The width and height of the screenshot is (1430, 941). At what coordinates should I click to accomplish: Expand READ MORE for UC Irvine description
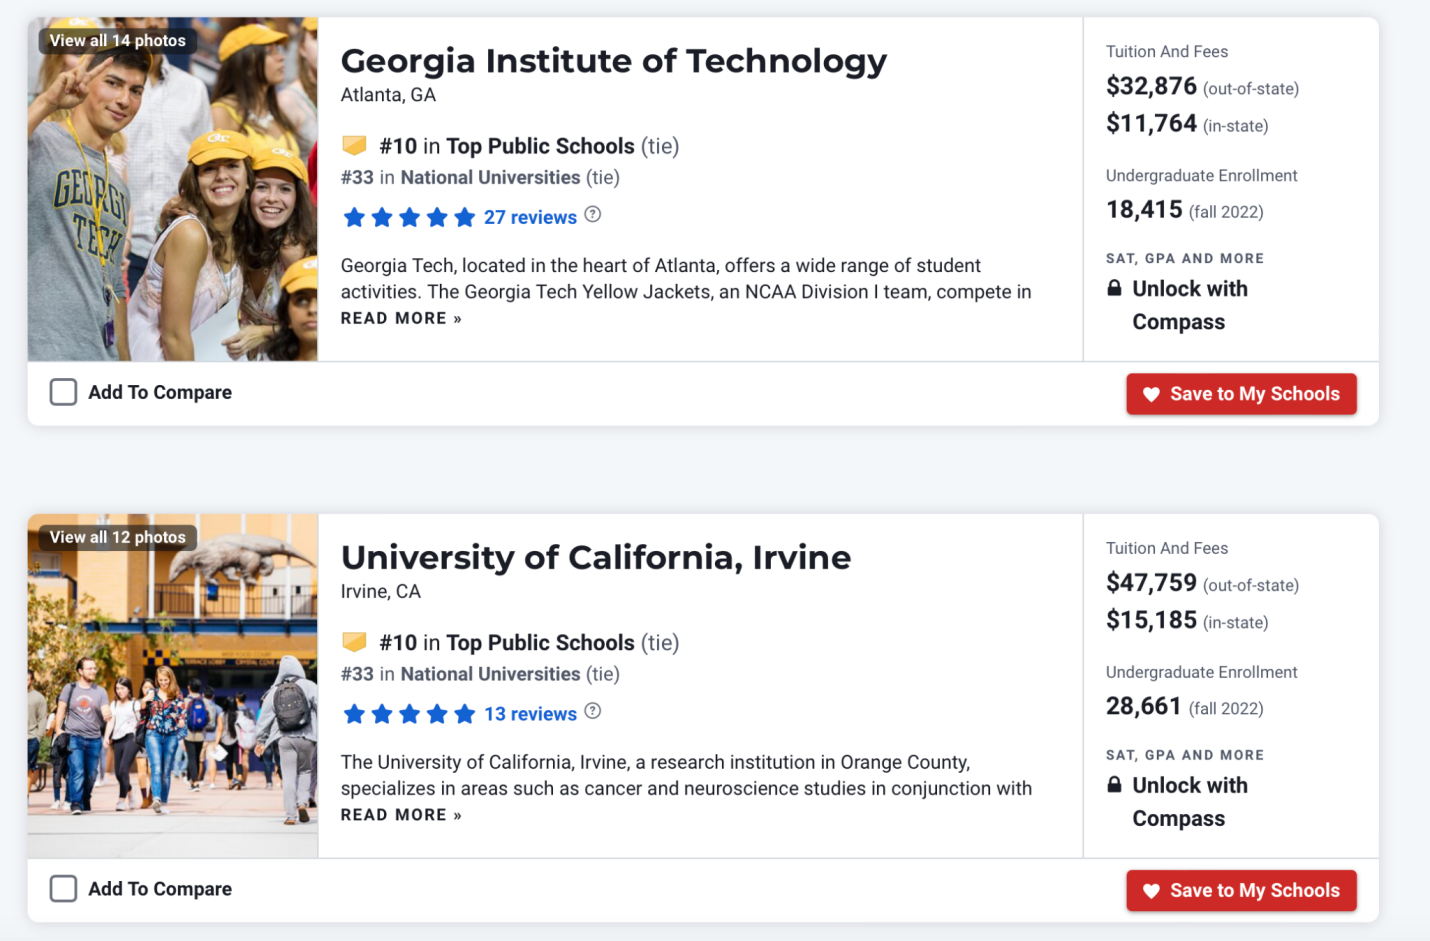[401, 815]
